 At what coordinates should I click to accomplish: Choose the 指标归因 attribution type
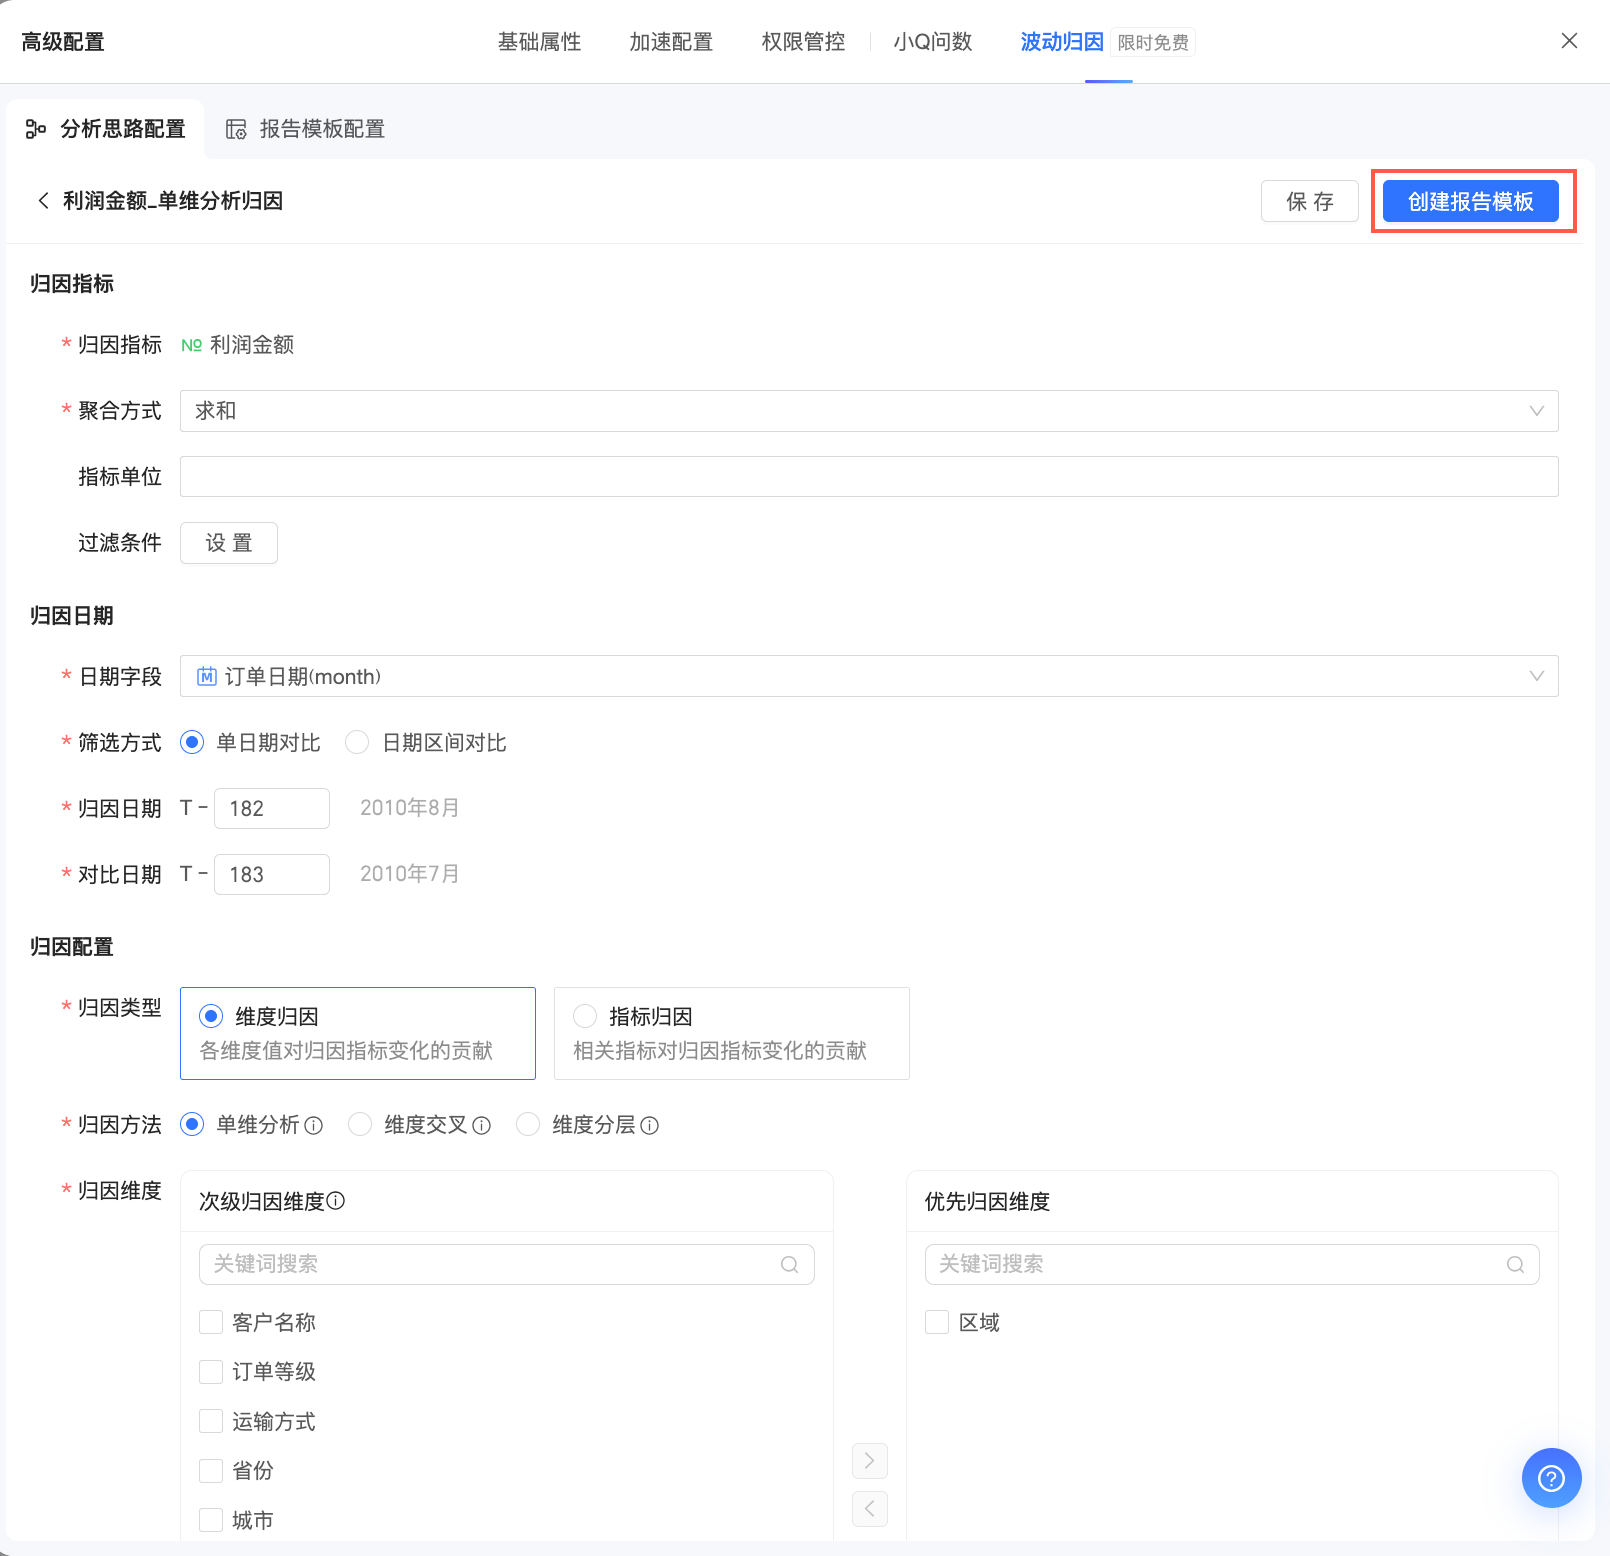pyautogui.click(x=732, y=1033)
